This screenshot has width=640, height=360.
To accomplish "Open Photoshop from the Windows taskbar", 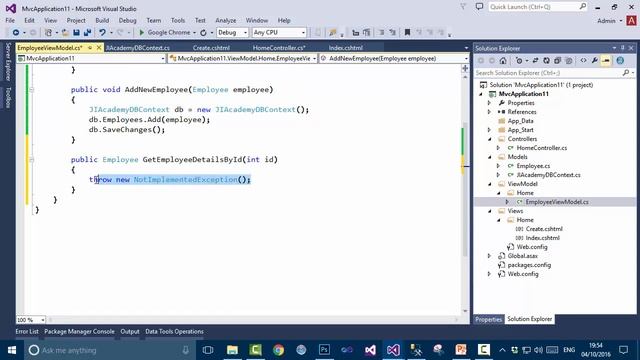I will pyautogui.click(x=324, y=350).
